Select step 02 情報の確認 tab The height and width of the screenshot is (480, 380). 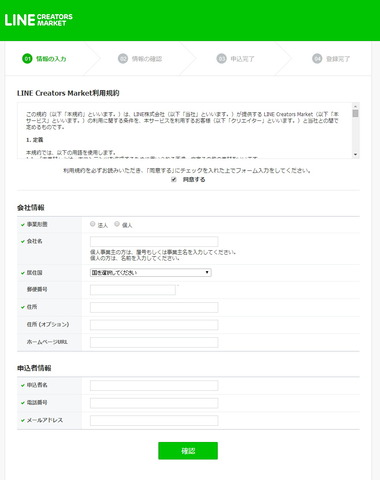coord(140,59)
